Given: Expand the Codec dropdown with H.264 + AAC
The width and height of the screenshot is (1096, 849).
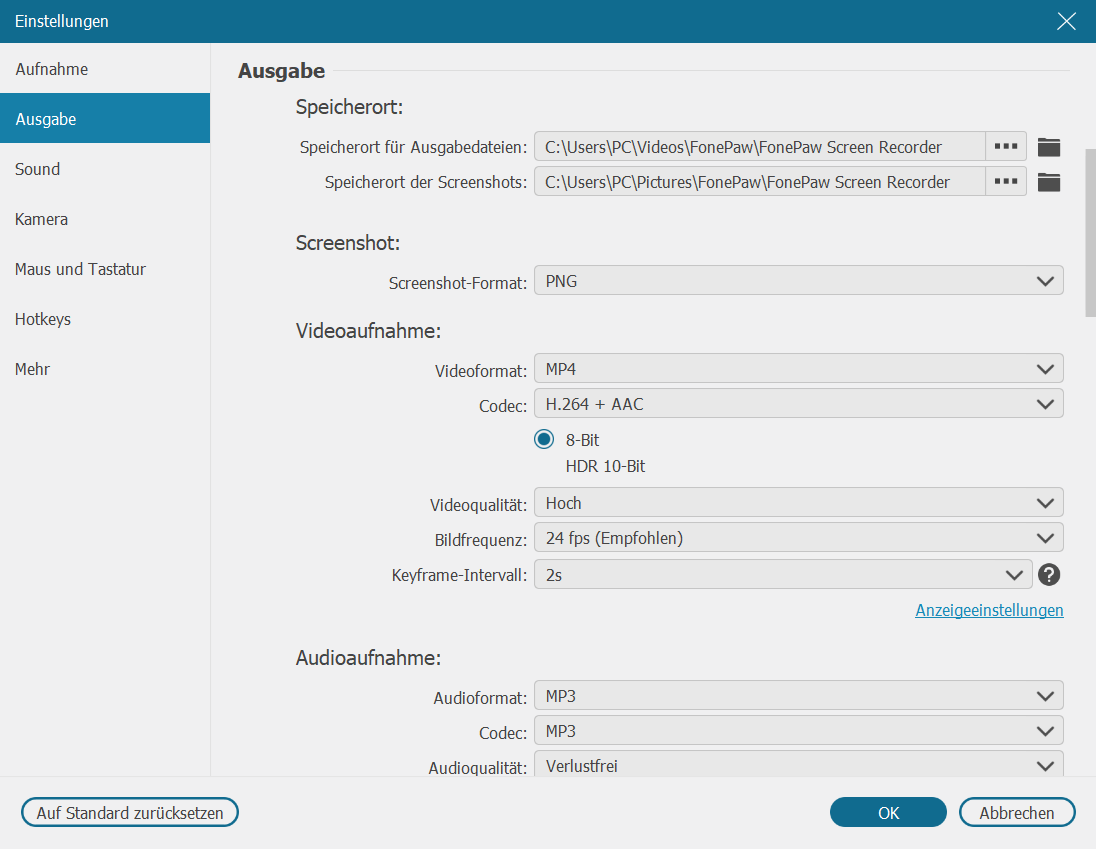Looking at the screenshot, I should [797, 404].
